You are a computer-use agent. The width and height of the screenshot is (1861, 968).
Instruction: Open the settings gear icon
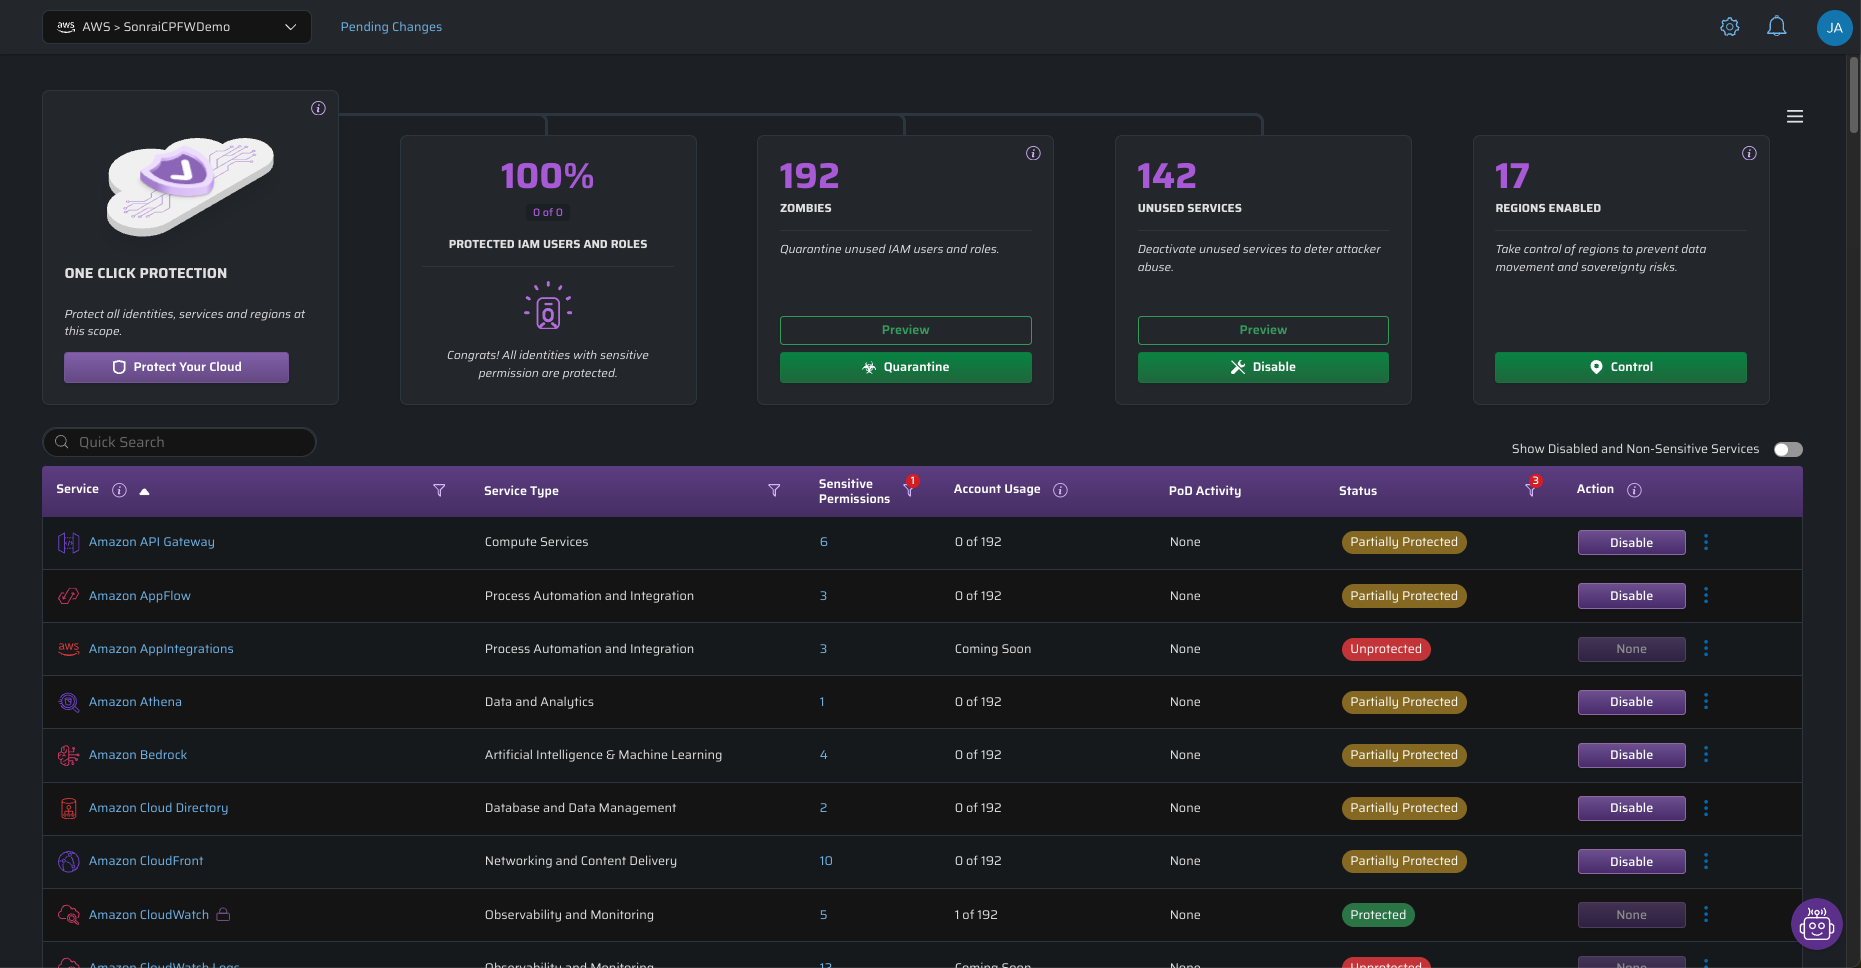(1729, 27)
